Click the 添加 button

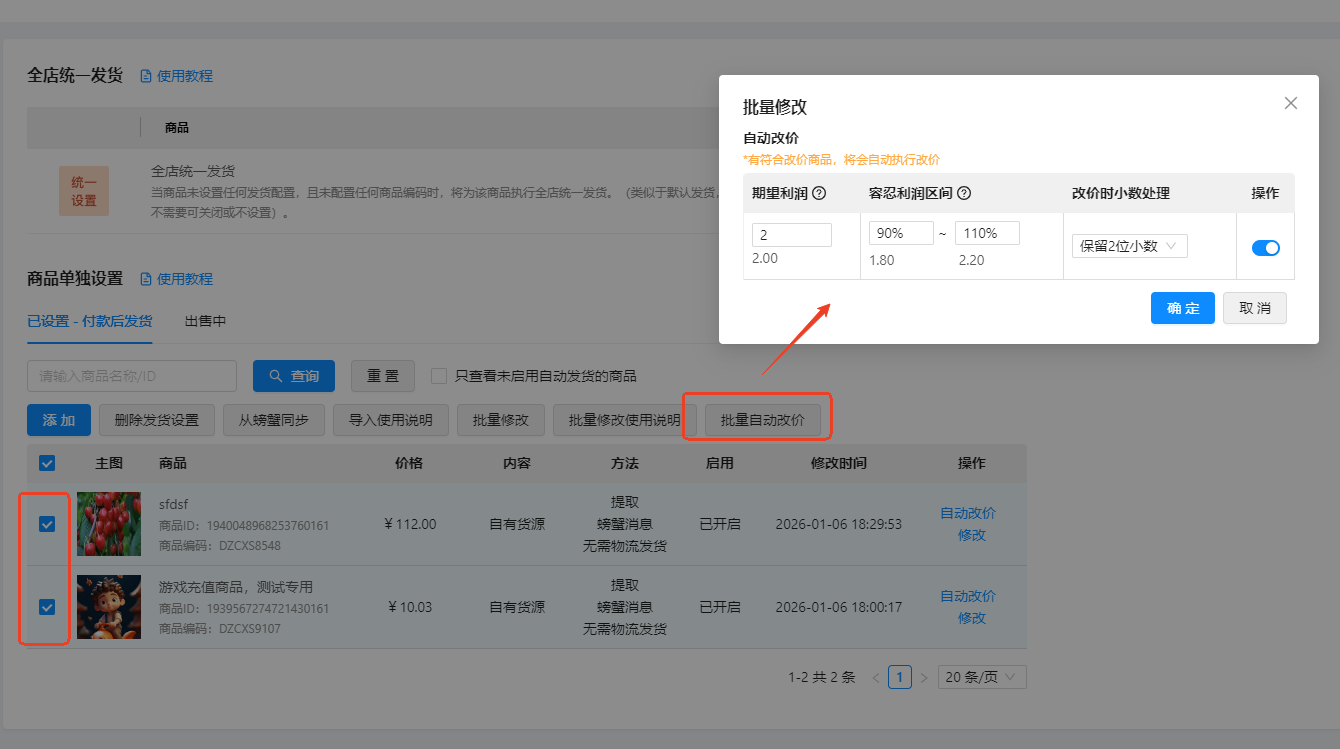click(59, 420)
